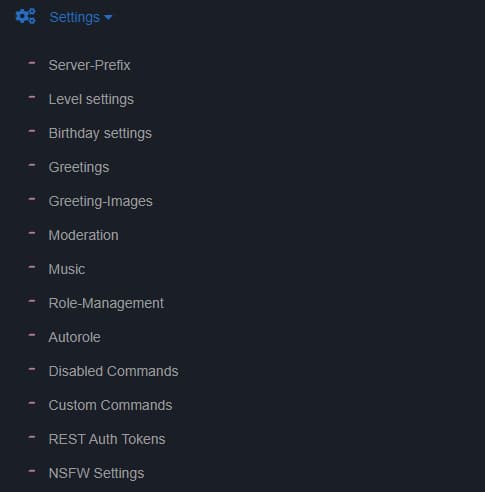Click the Settings gears icon
This screenshot has width=485, height=492.
pos(26,16)
